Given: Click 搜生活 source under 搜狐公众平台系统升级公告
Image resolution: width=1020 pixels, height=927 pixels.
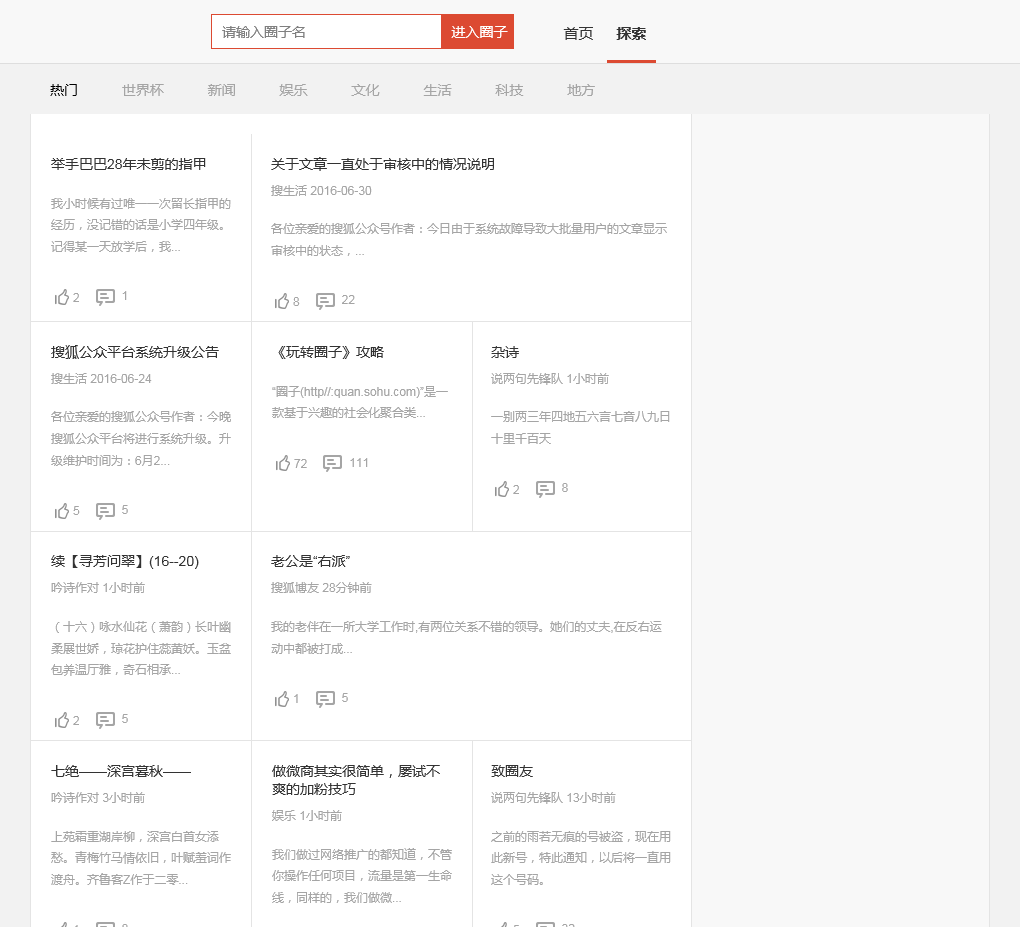Looking at the screenshot, I should 69,379.
